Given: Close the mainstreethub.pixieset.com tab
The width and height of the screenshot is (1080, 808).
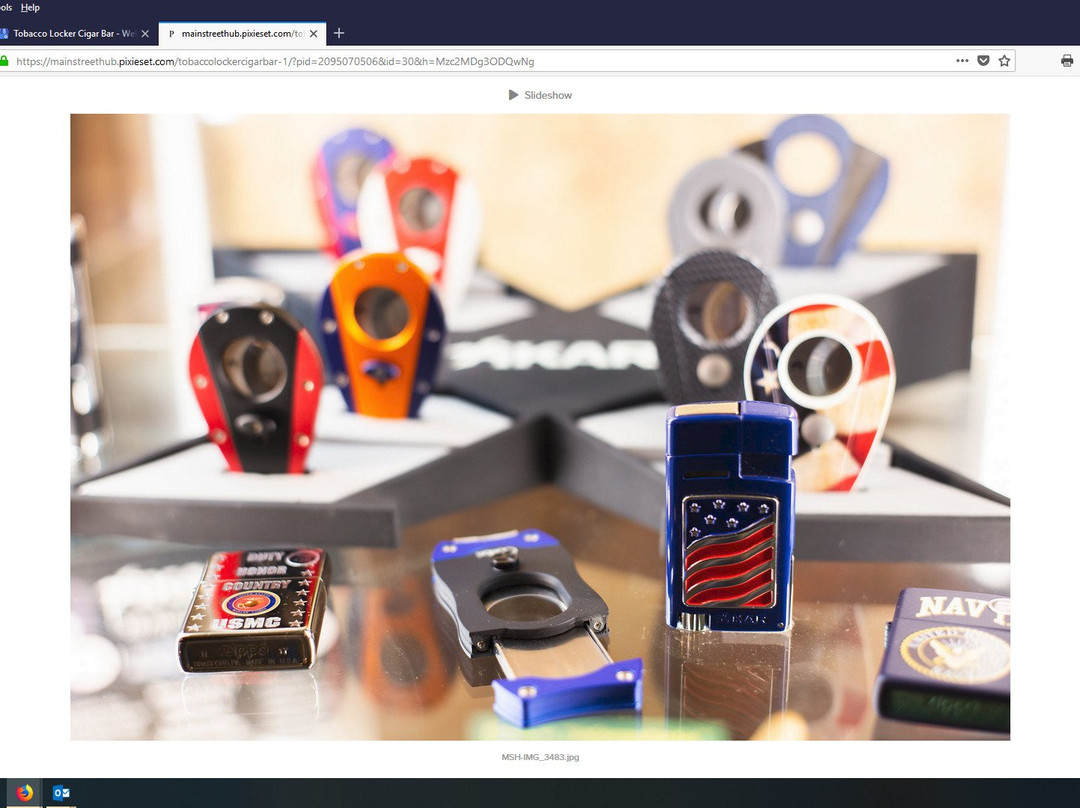Looking at the screenshot, I should pyautogui.click(x=314, y=33).
